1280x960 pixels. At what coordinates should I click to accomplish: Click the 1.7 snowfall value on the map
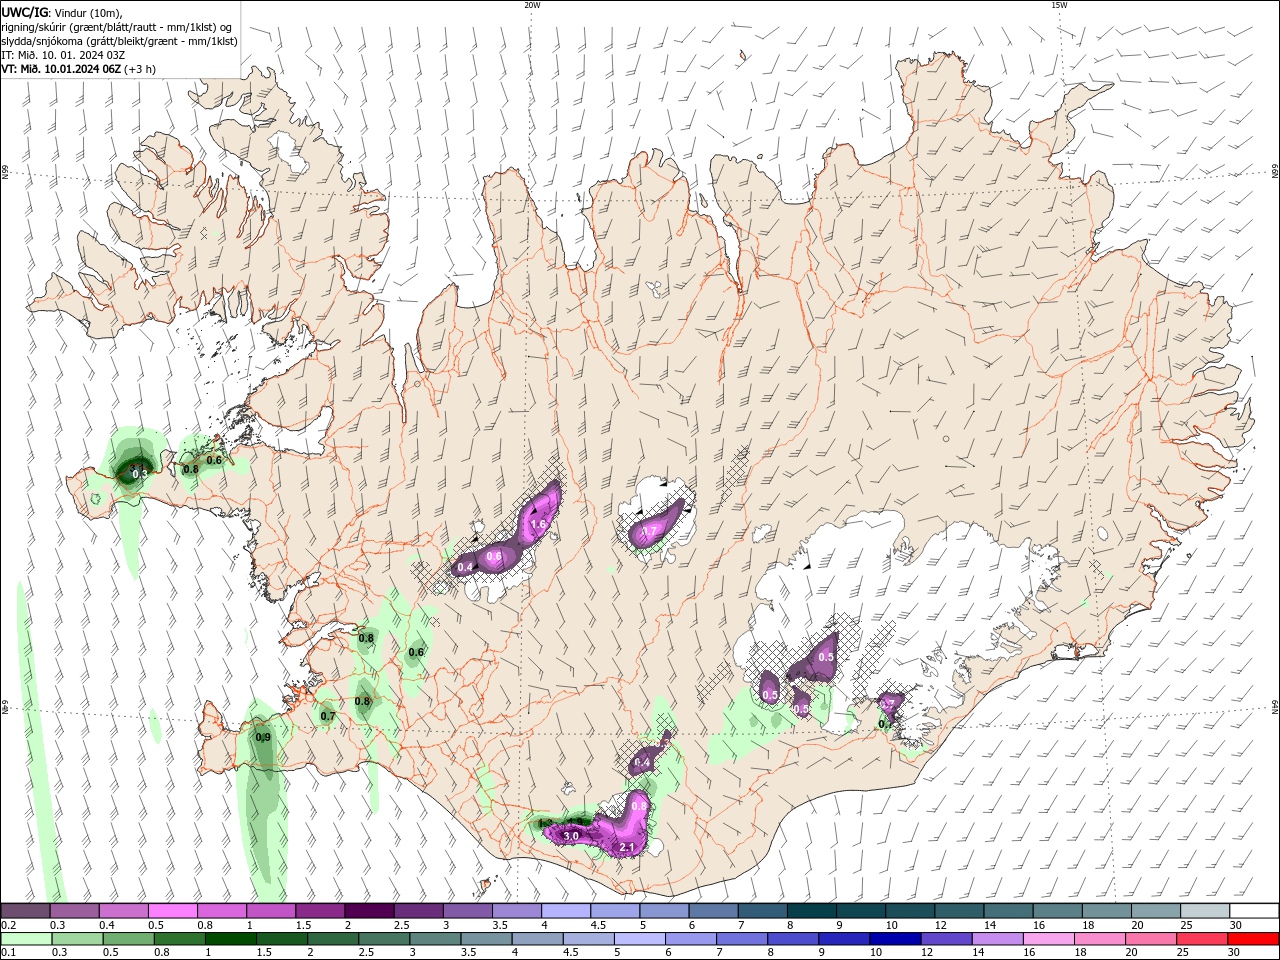pos(649,531)
